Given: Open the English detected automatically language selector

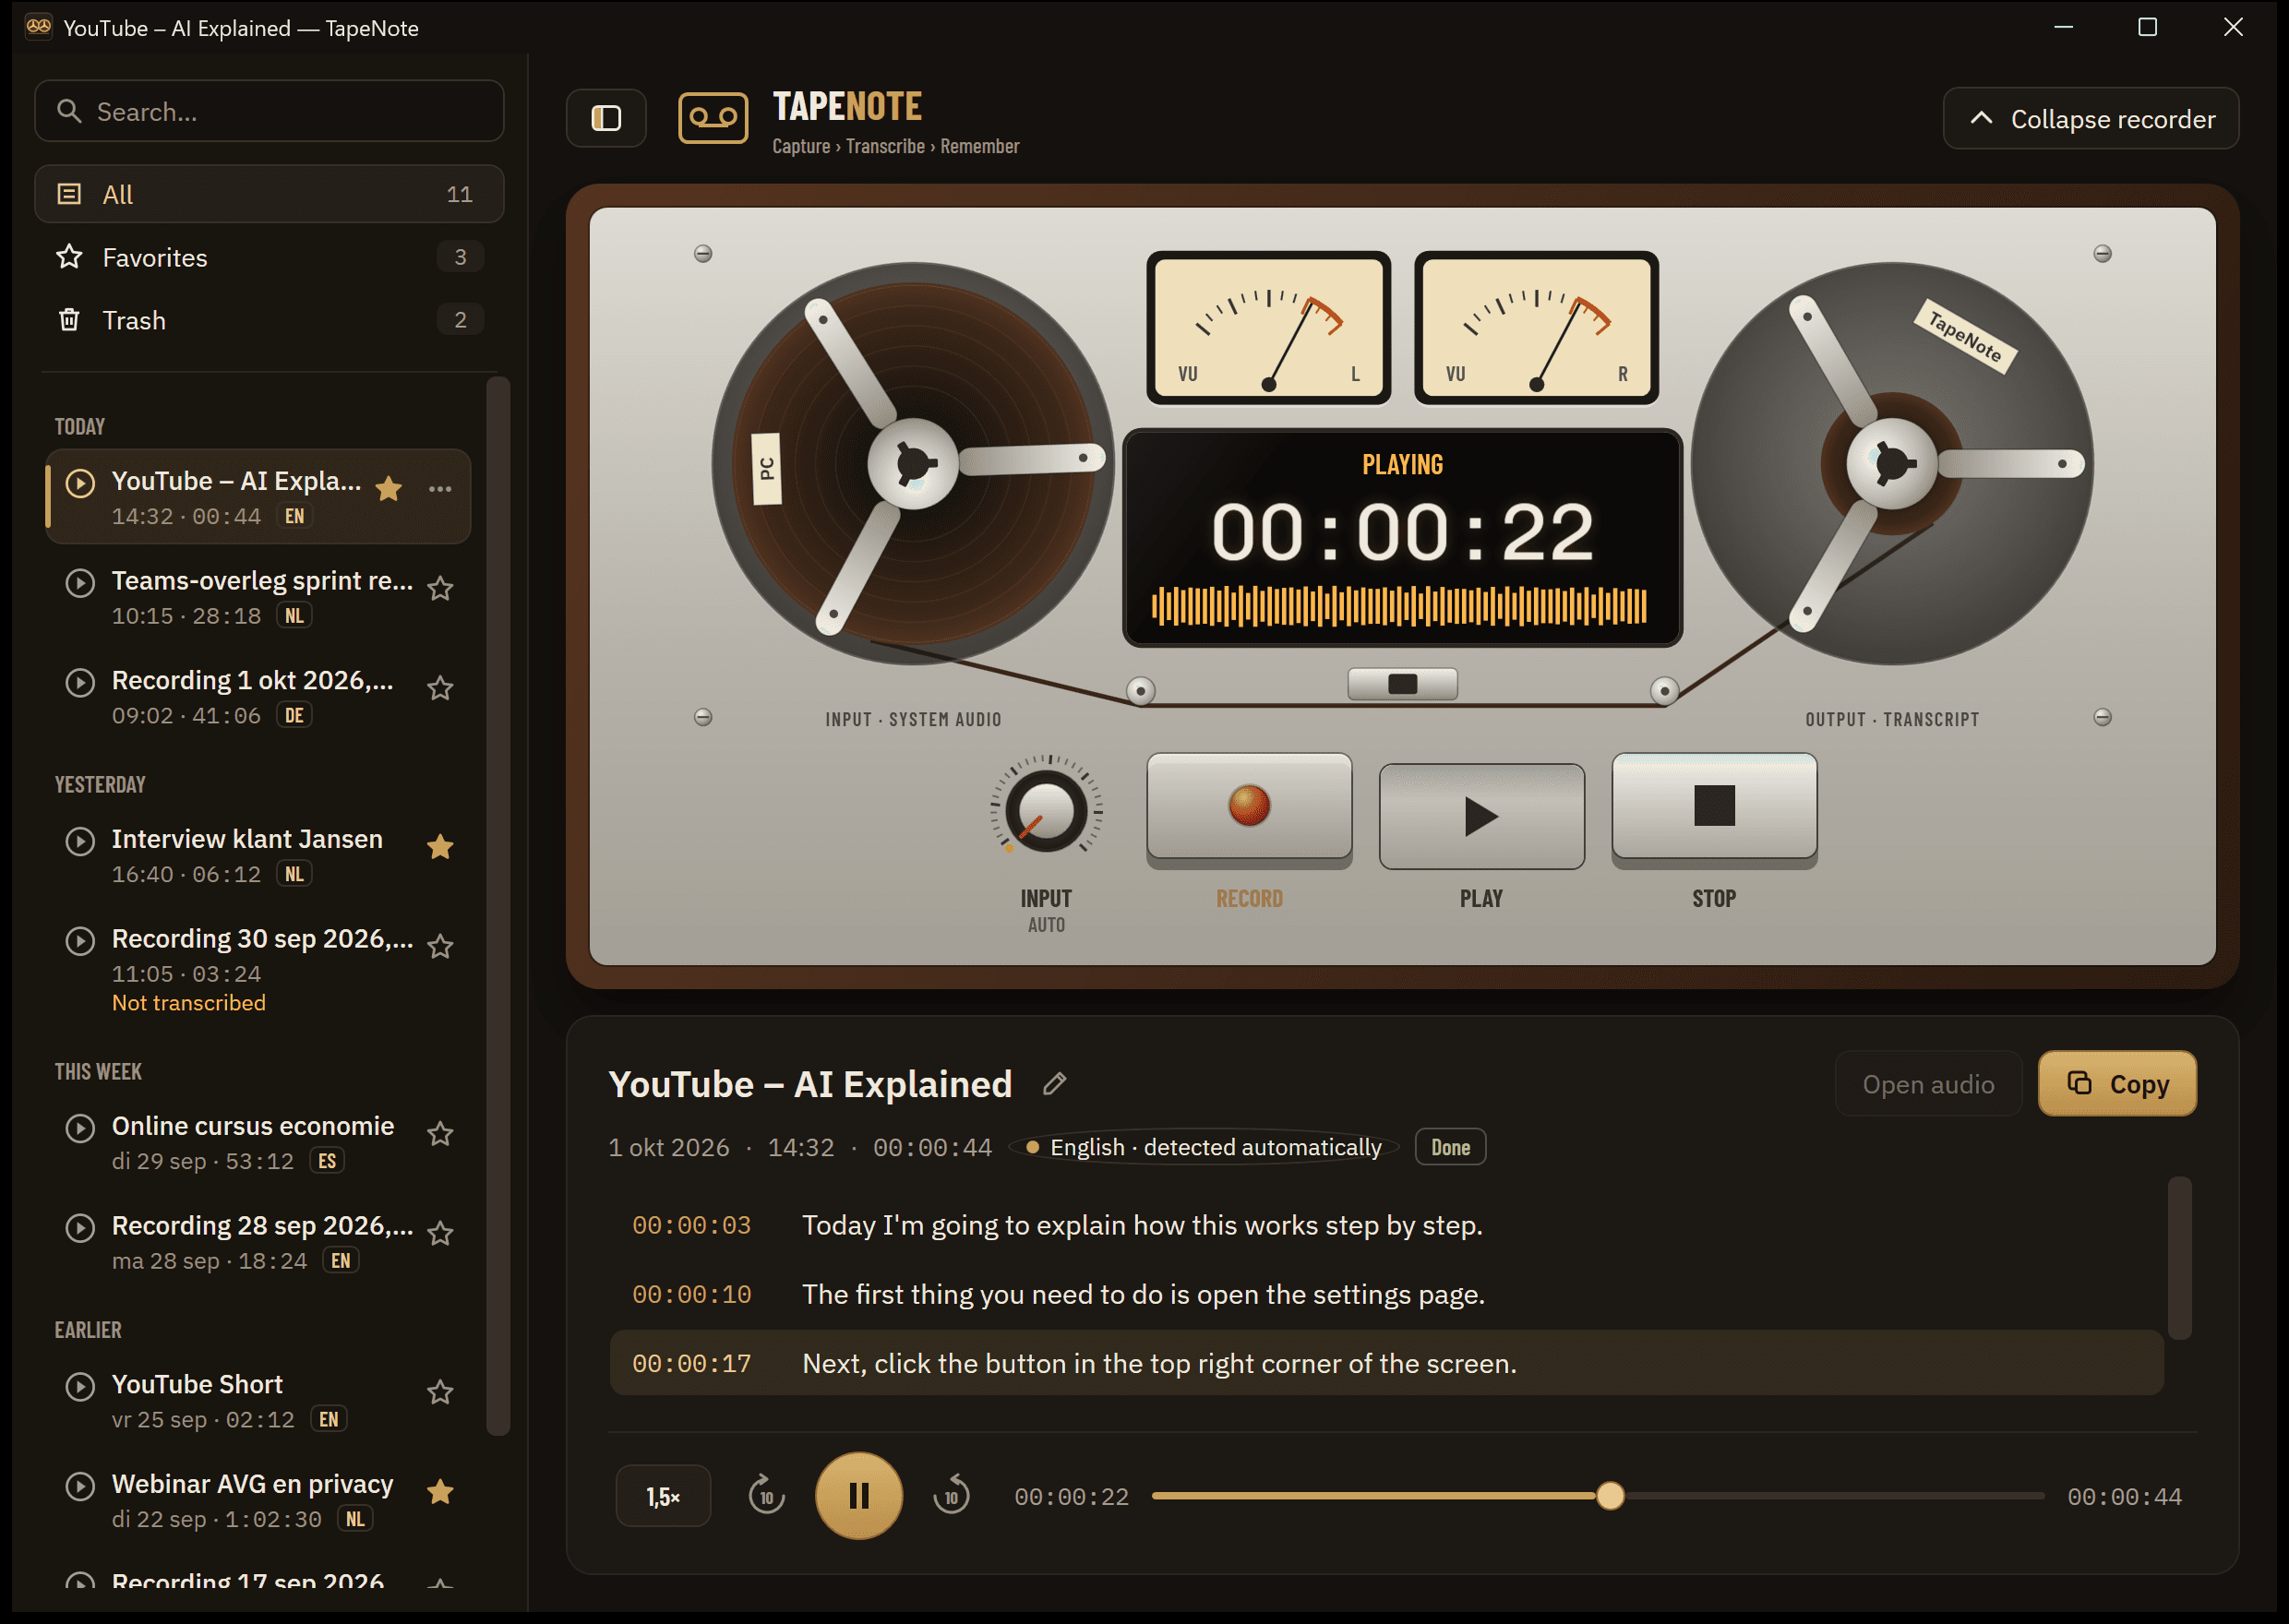Looking at the screenshot, I should tap(1204, 1147).
